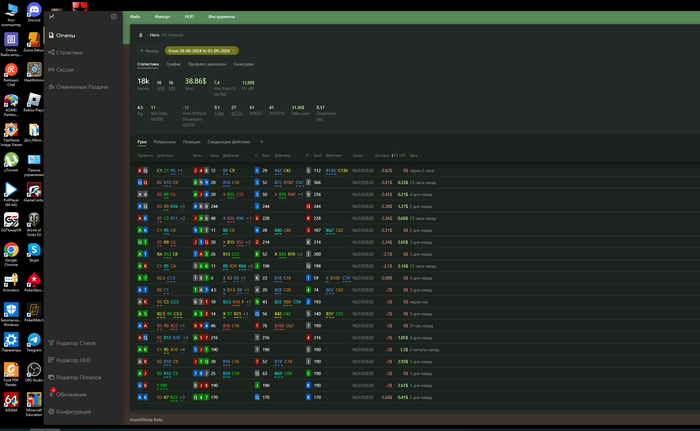Viewport: 700px width, 431px height.
Task: Open the Foxit PDF Reader icon
Action: click(11, 374)
